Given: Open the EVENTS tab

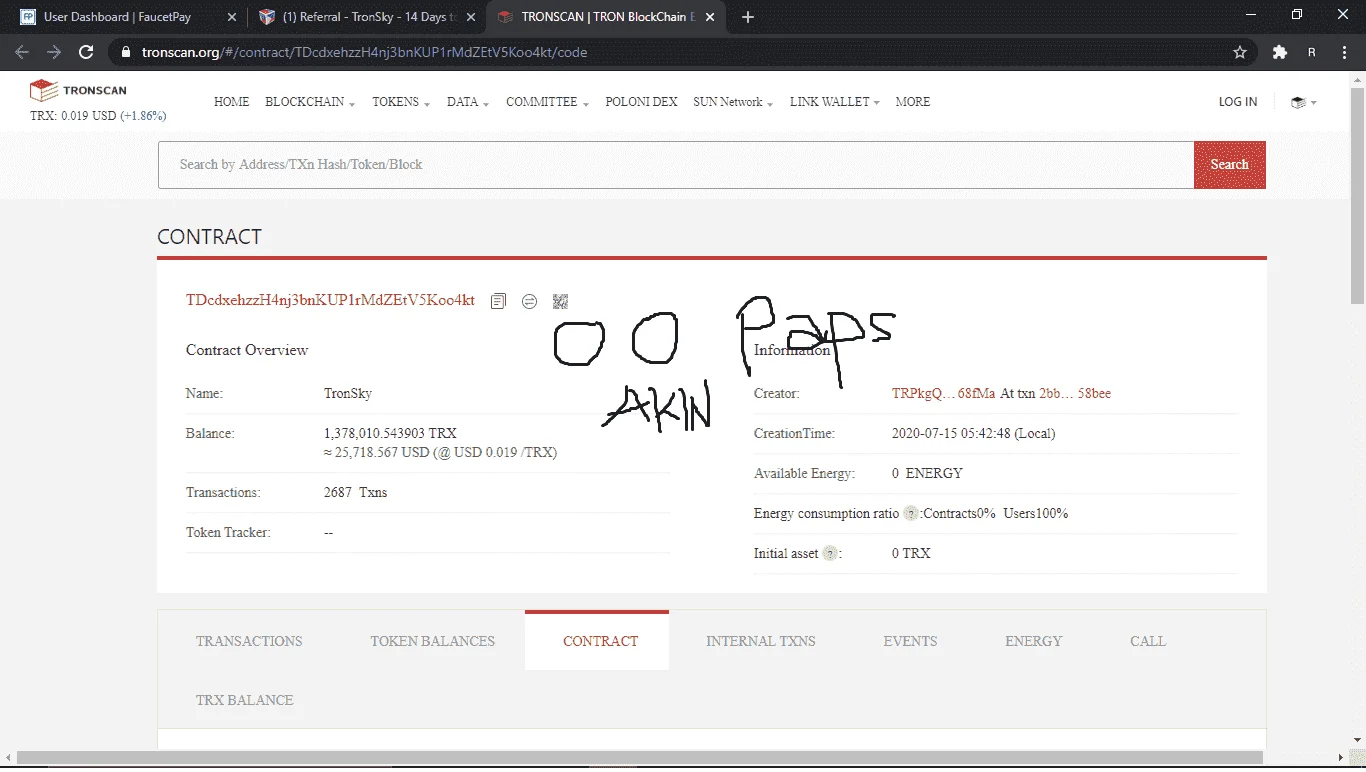Looking at the screenshot, I should 910,641.
